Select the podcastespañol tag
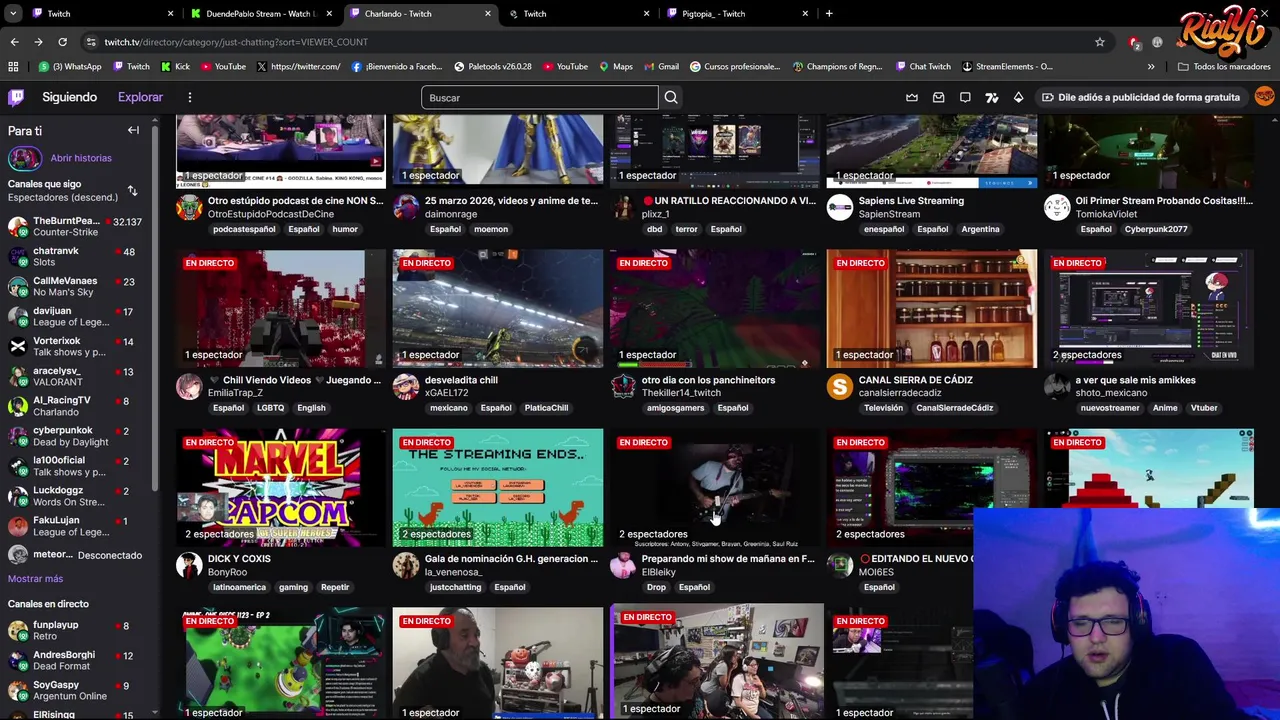This screenshot has width=1280, height=720. [x=244, y=229]
